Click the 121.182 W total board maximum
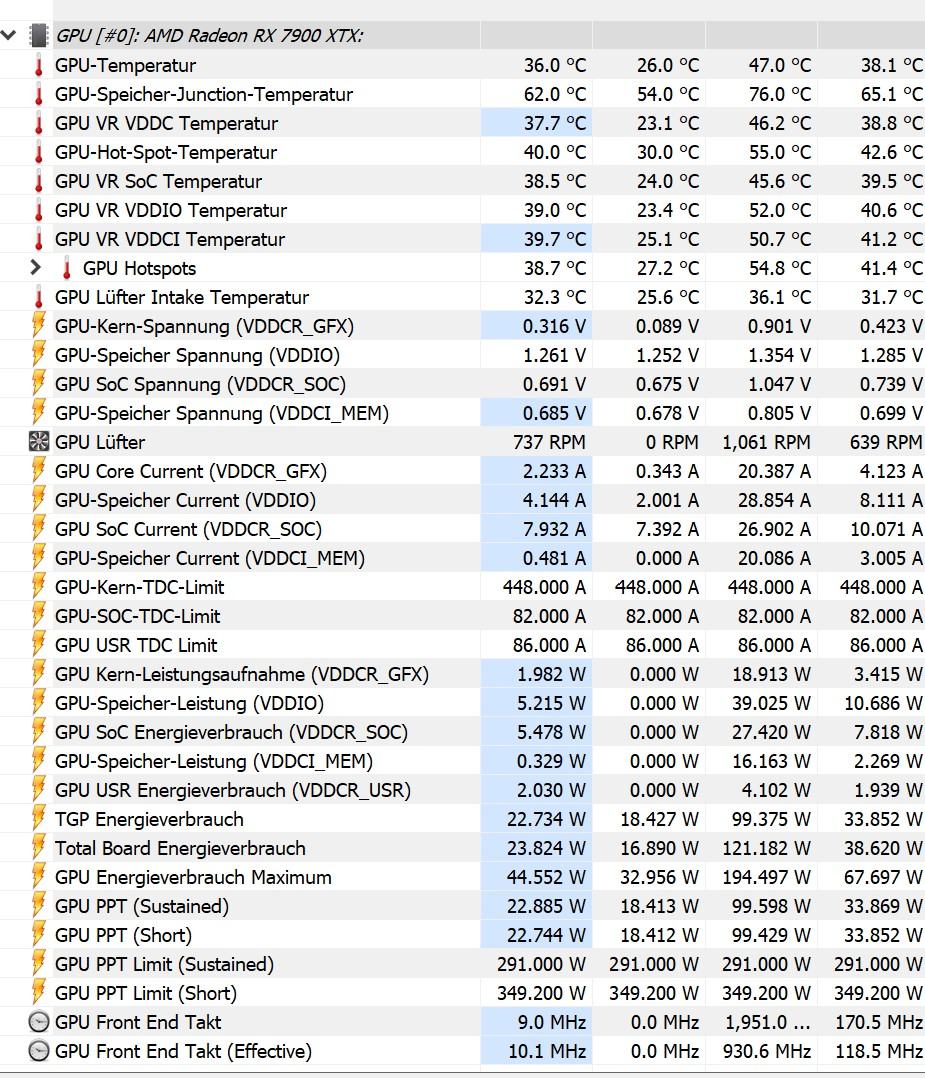Image resolution: width=925 pixels, height=1078 pixels. click(767, 848)
